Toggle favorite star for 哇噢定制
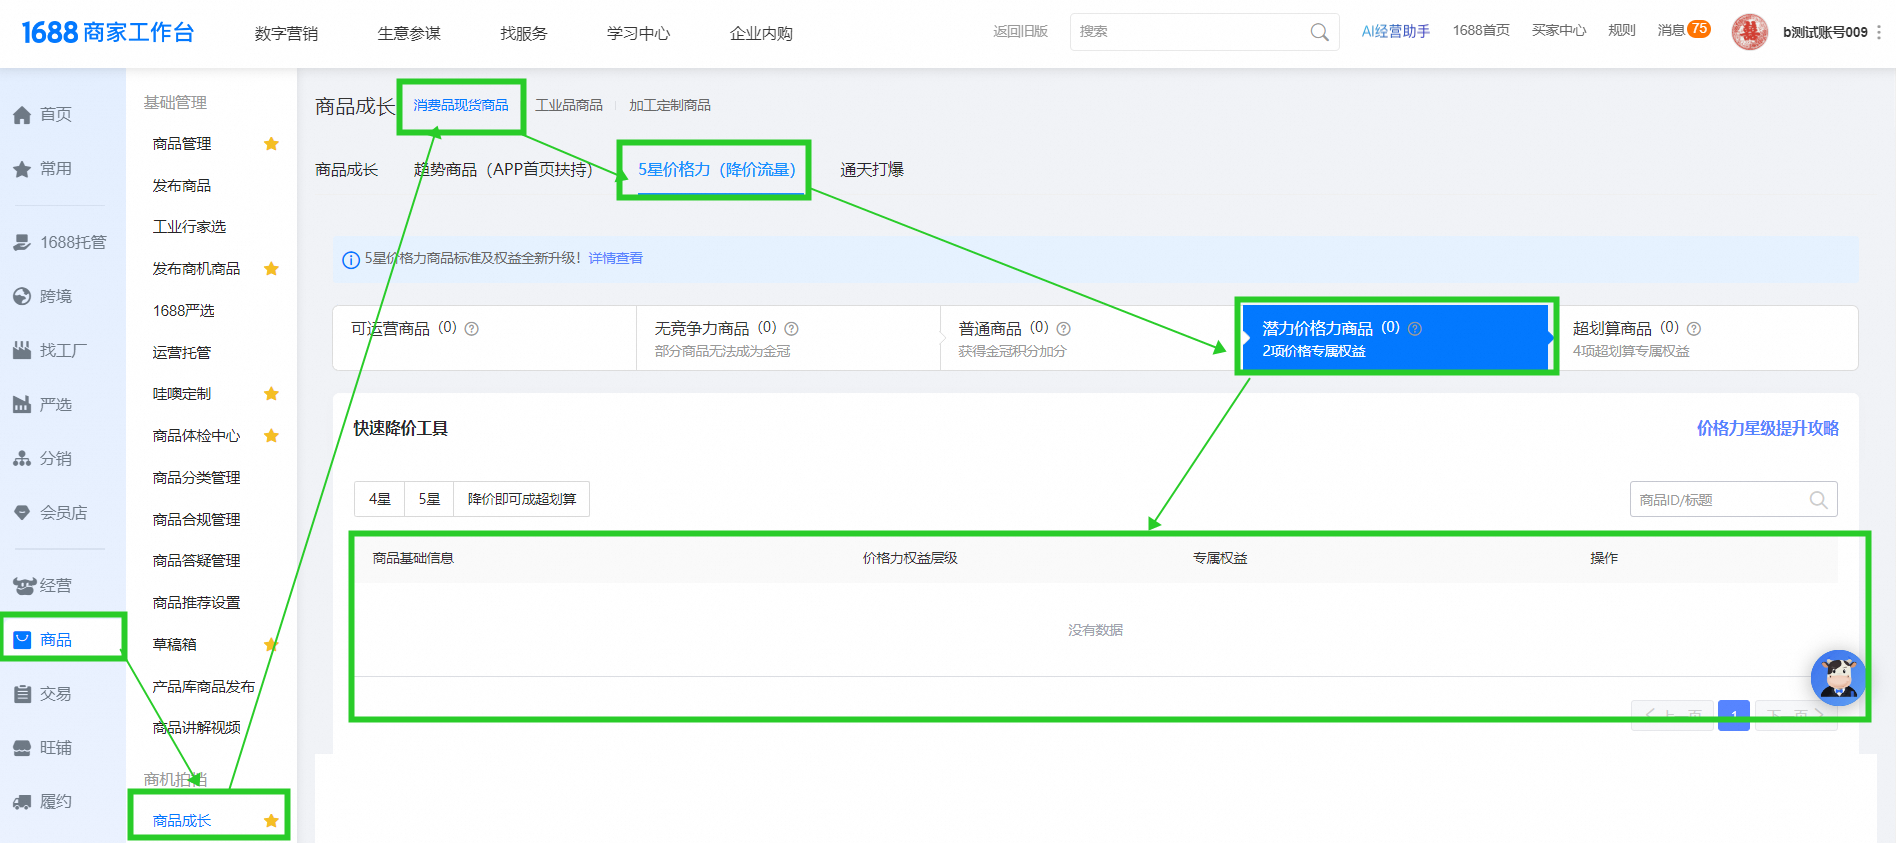The width and height of the screenshot is (1896, 843). pos(271,394)
